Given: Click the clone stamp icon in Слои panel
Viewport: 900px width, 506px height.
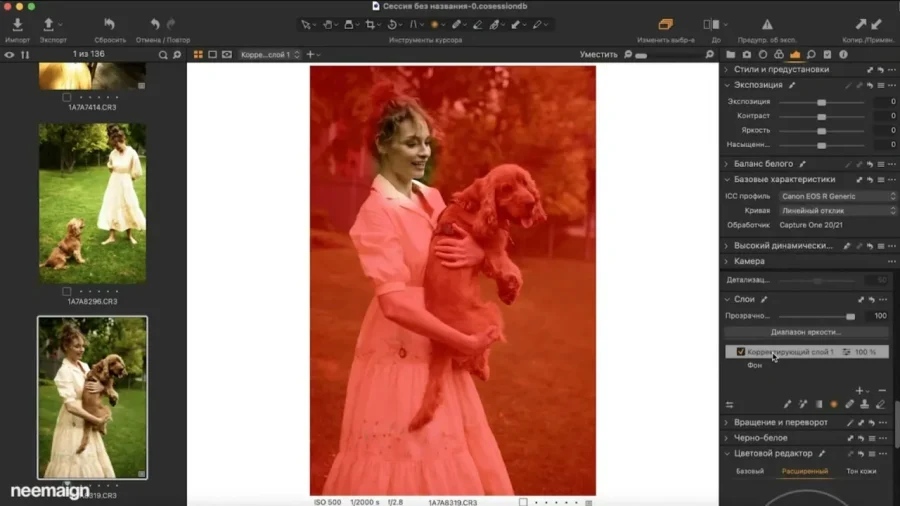Looking at the screenshot, I should coord(865,404).
